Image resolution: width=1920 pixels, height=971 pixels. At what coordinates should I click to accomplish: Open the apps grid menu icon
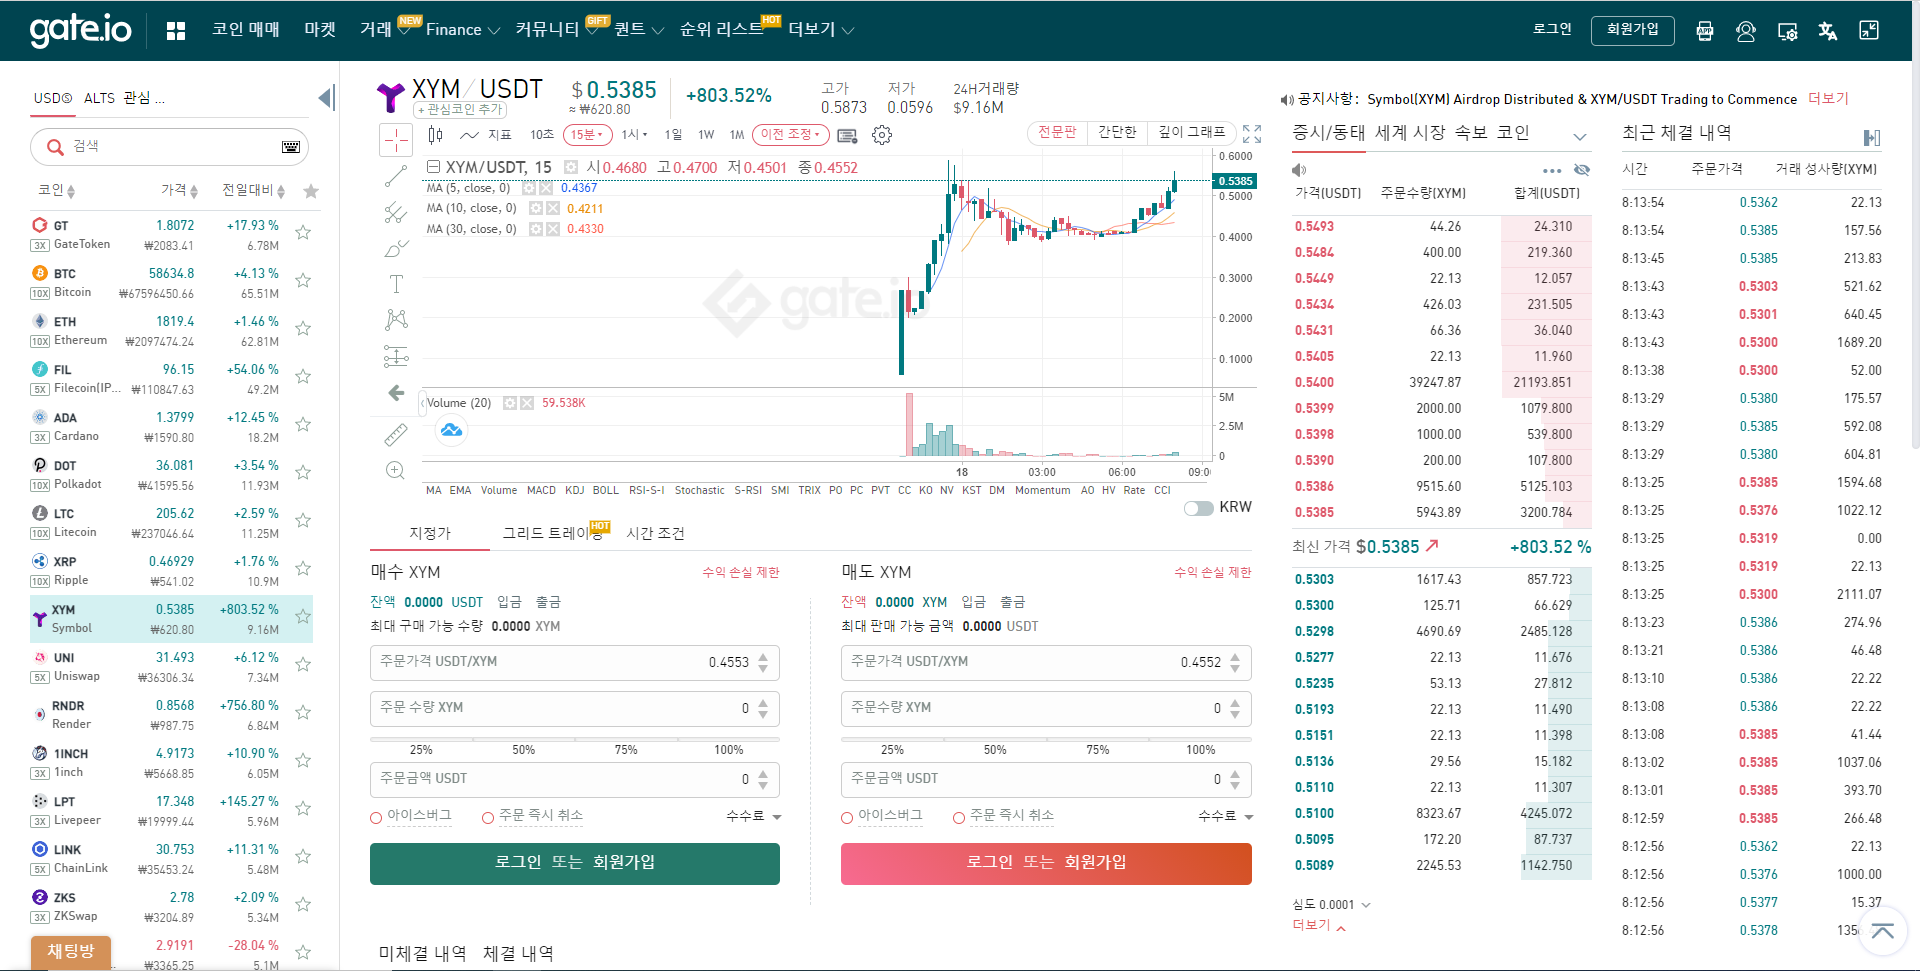(x=176, y=30)
